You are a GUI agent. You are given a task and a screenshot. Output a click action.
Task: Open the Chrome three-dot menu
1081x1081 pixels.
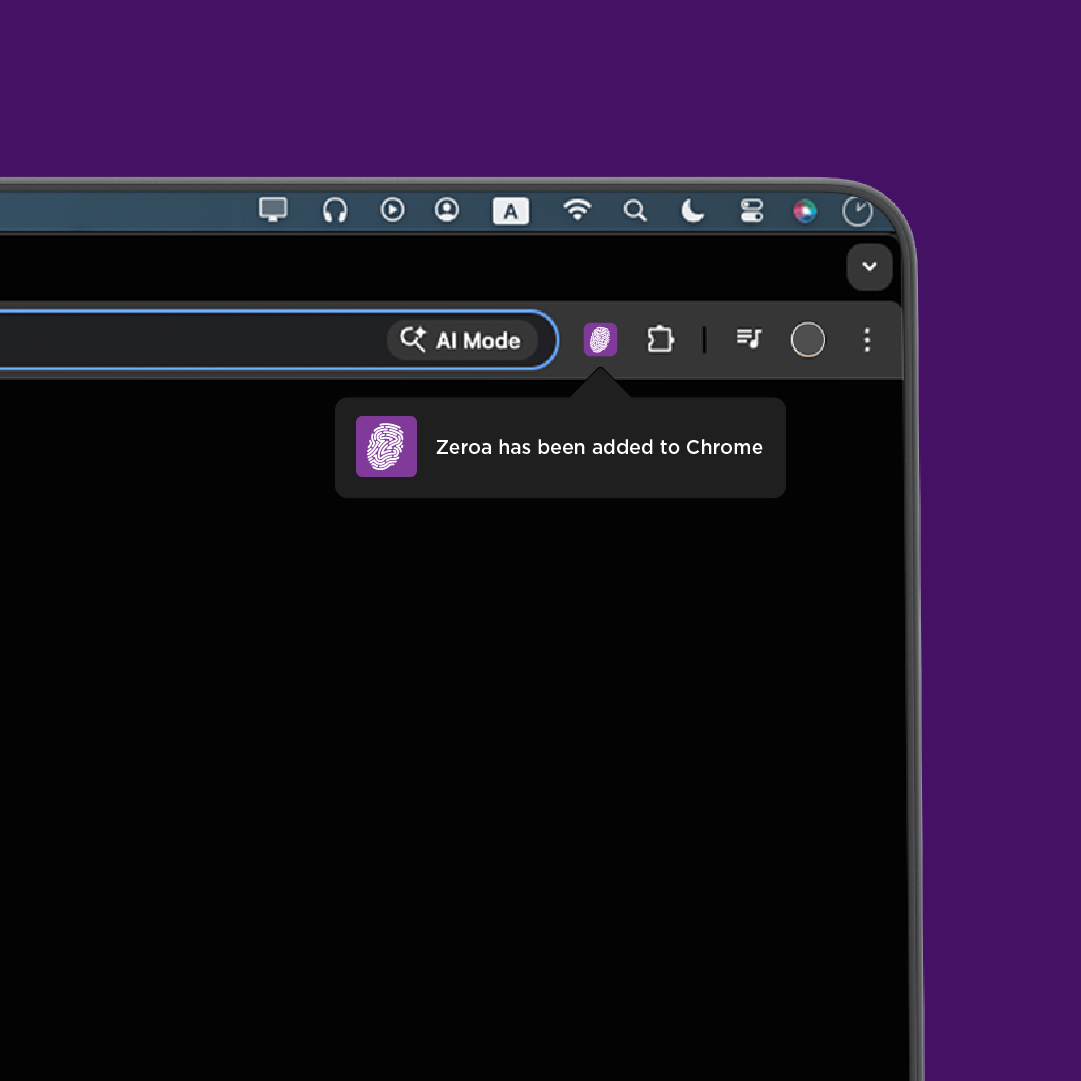pos(867,340)
